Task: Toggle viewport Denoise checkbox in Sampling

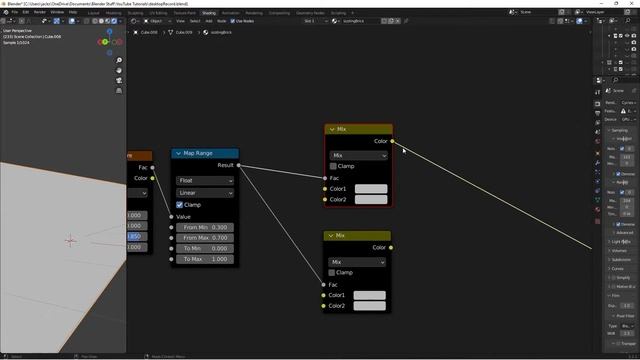Action: (x=618, y=174)
